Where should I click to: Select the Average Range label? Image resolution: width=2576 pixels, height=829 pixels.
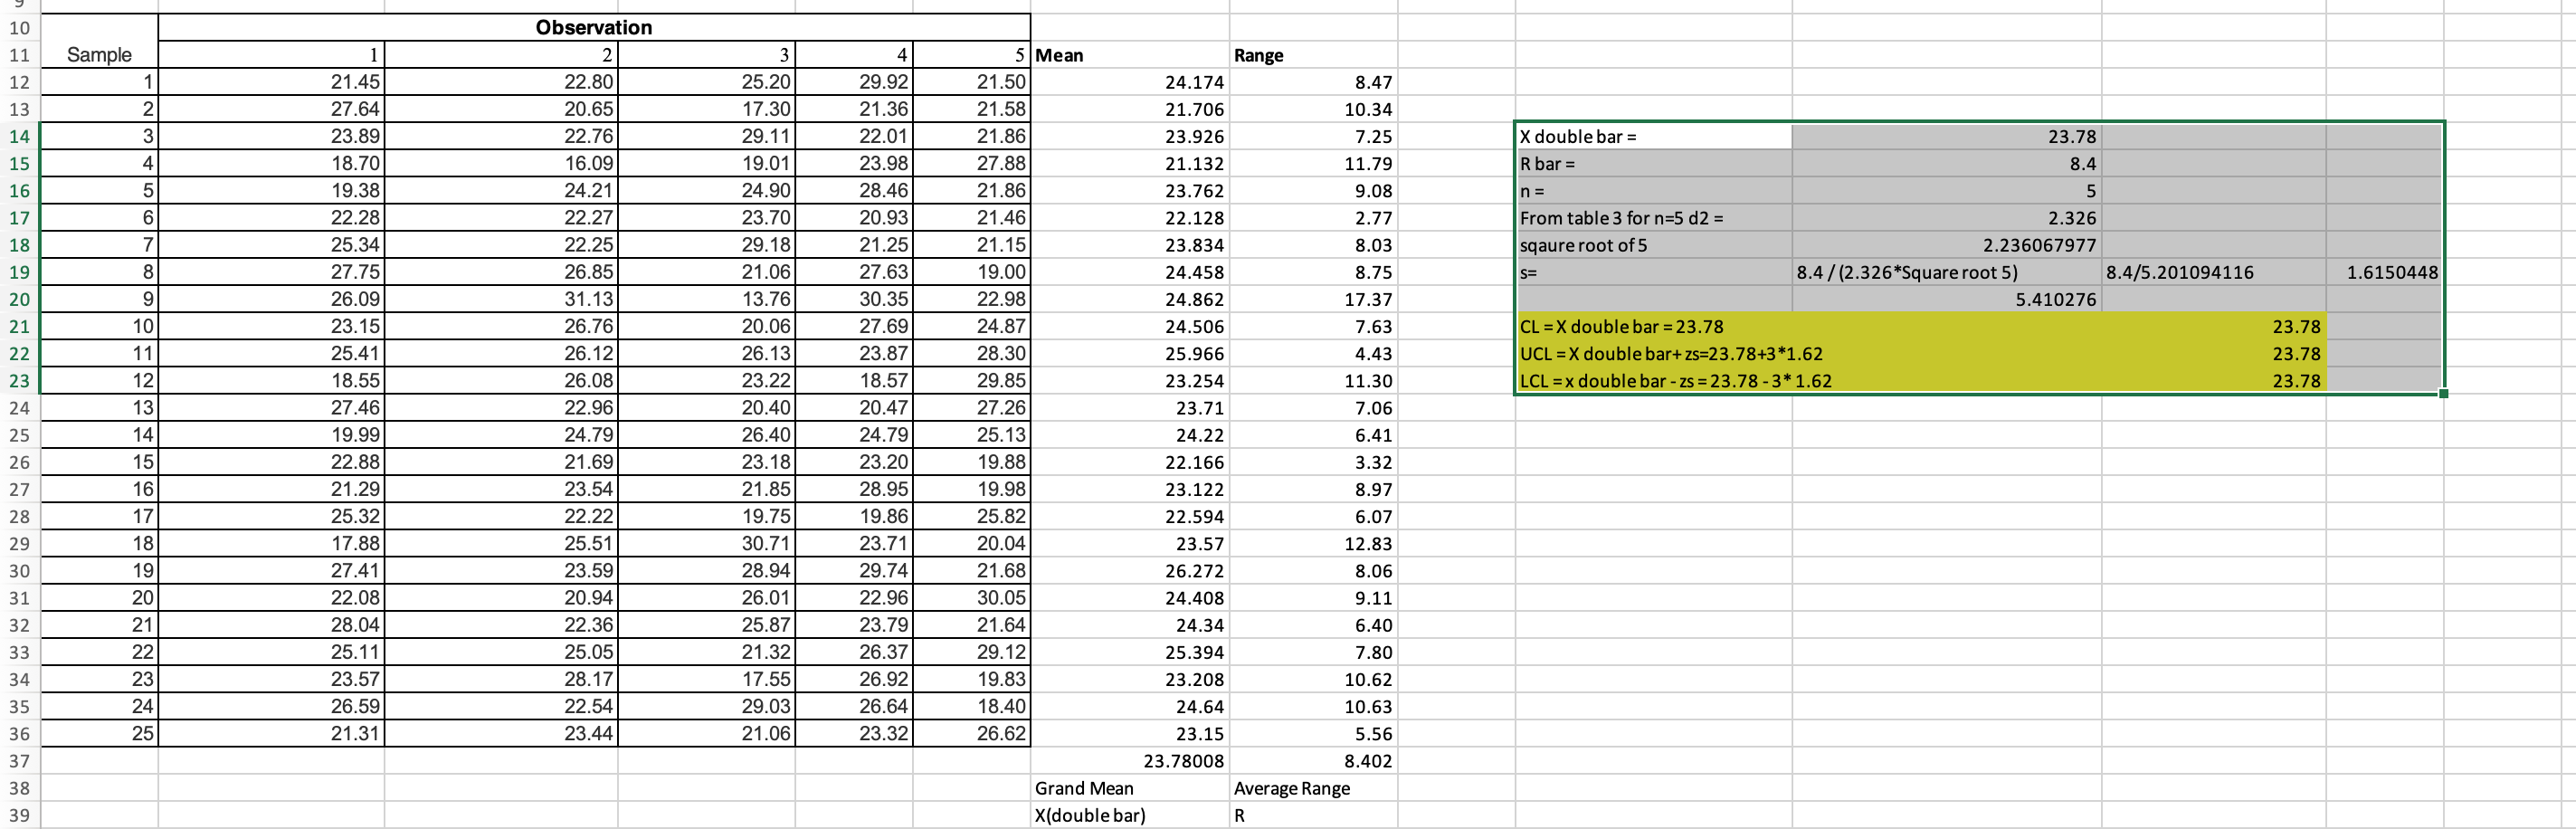pyautogui.click(x=1313, y=788)
